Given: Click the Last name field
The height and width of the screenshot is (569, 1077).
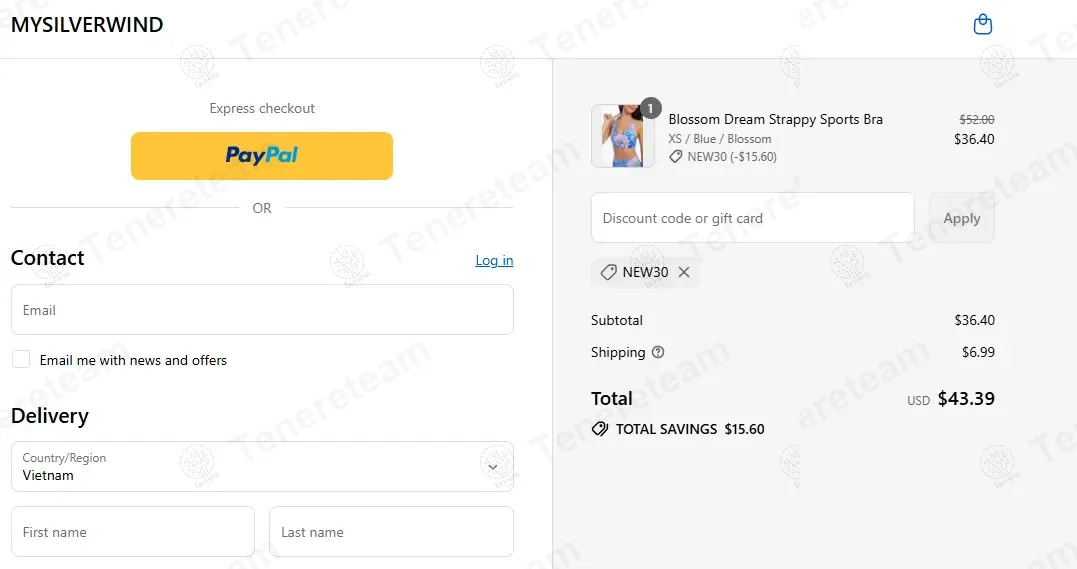Looking at the screenshot, I should [x=392, y=532].
